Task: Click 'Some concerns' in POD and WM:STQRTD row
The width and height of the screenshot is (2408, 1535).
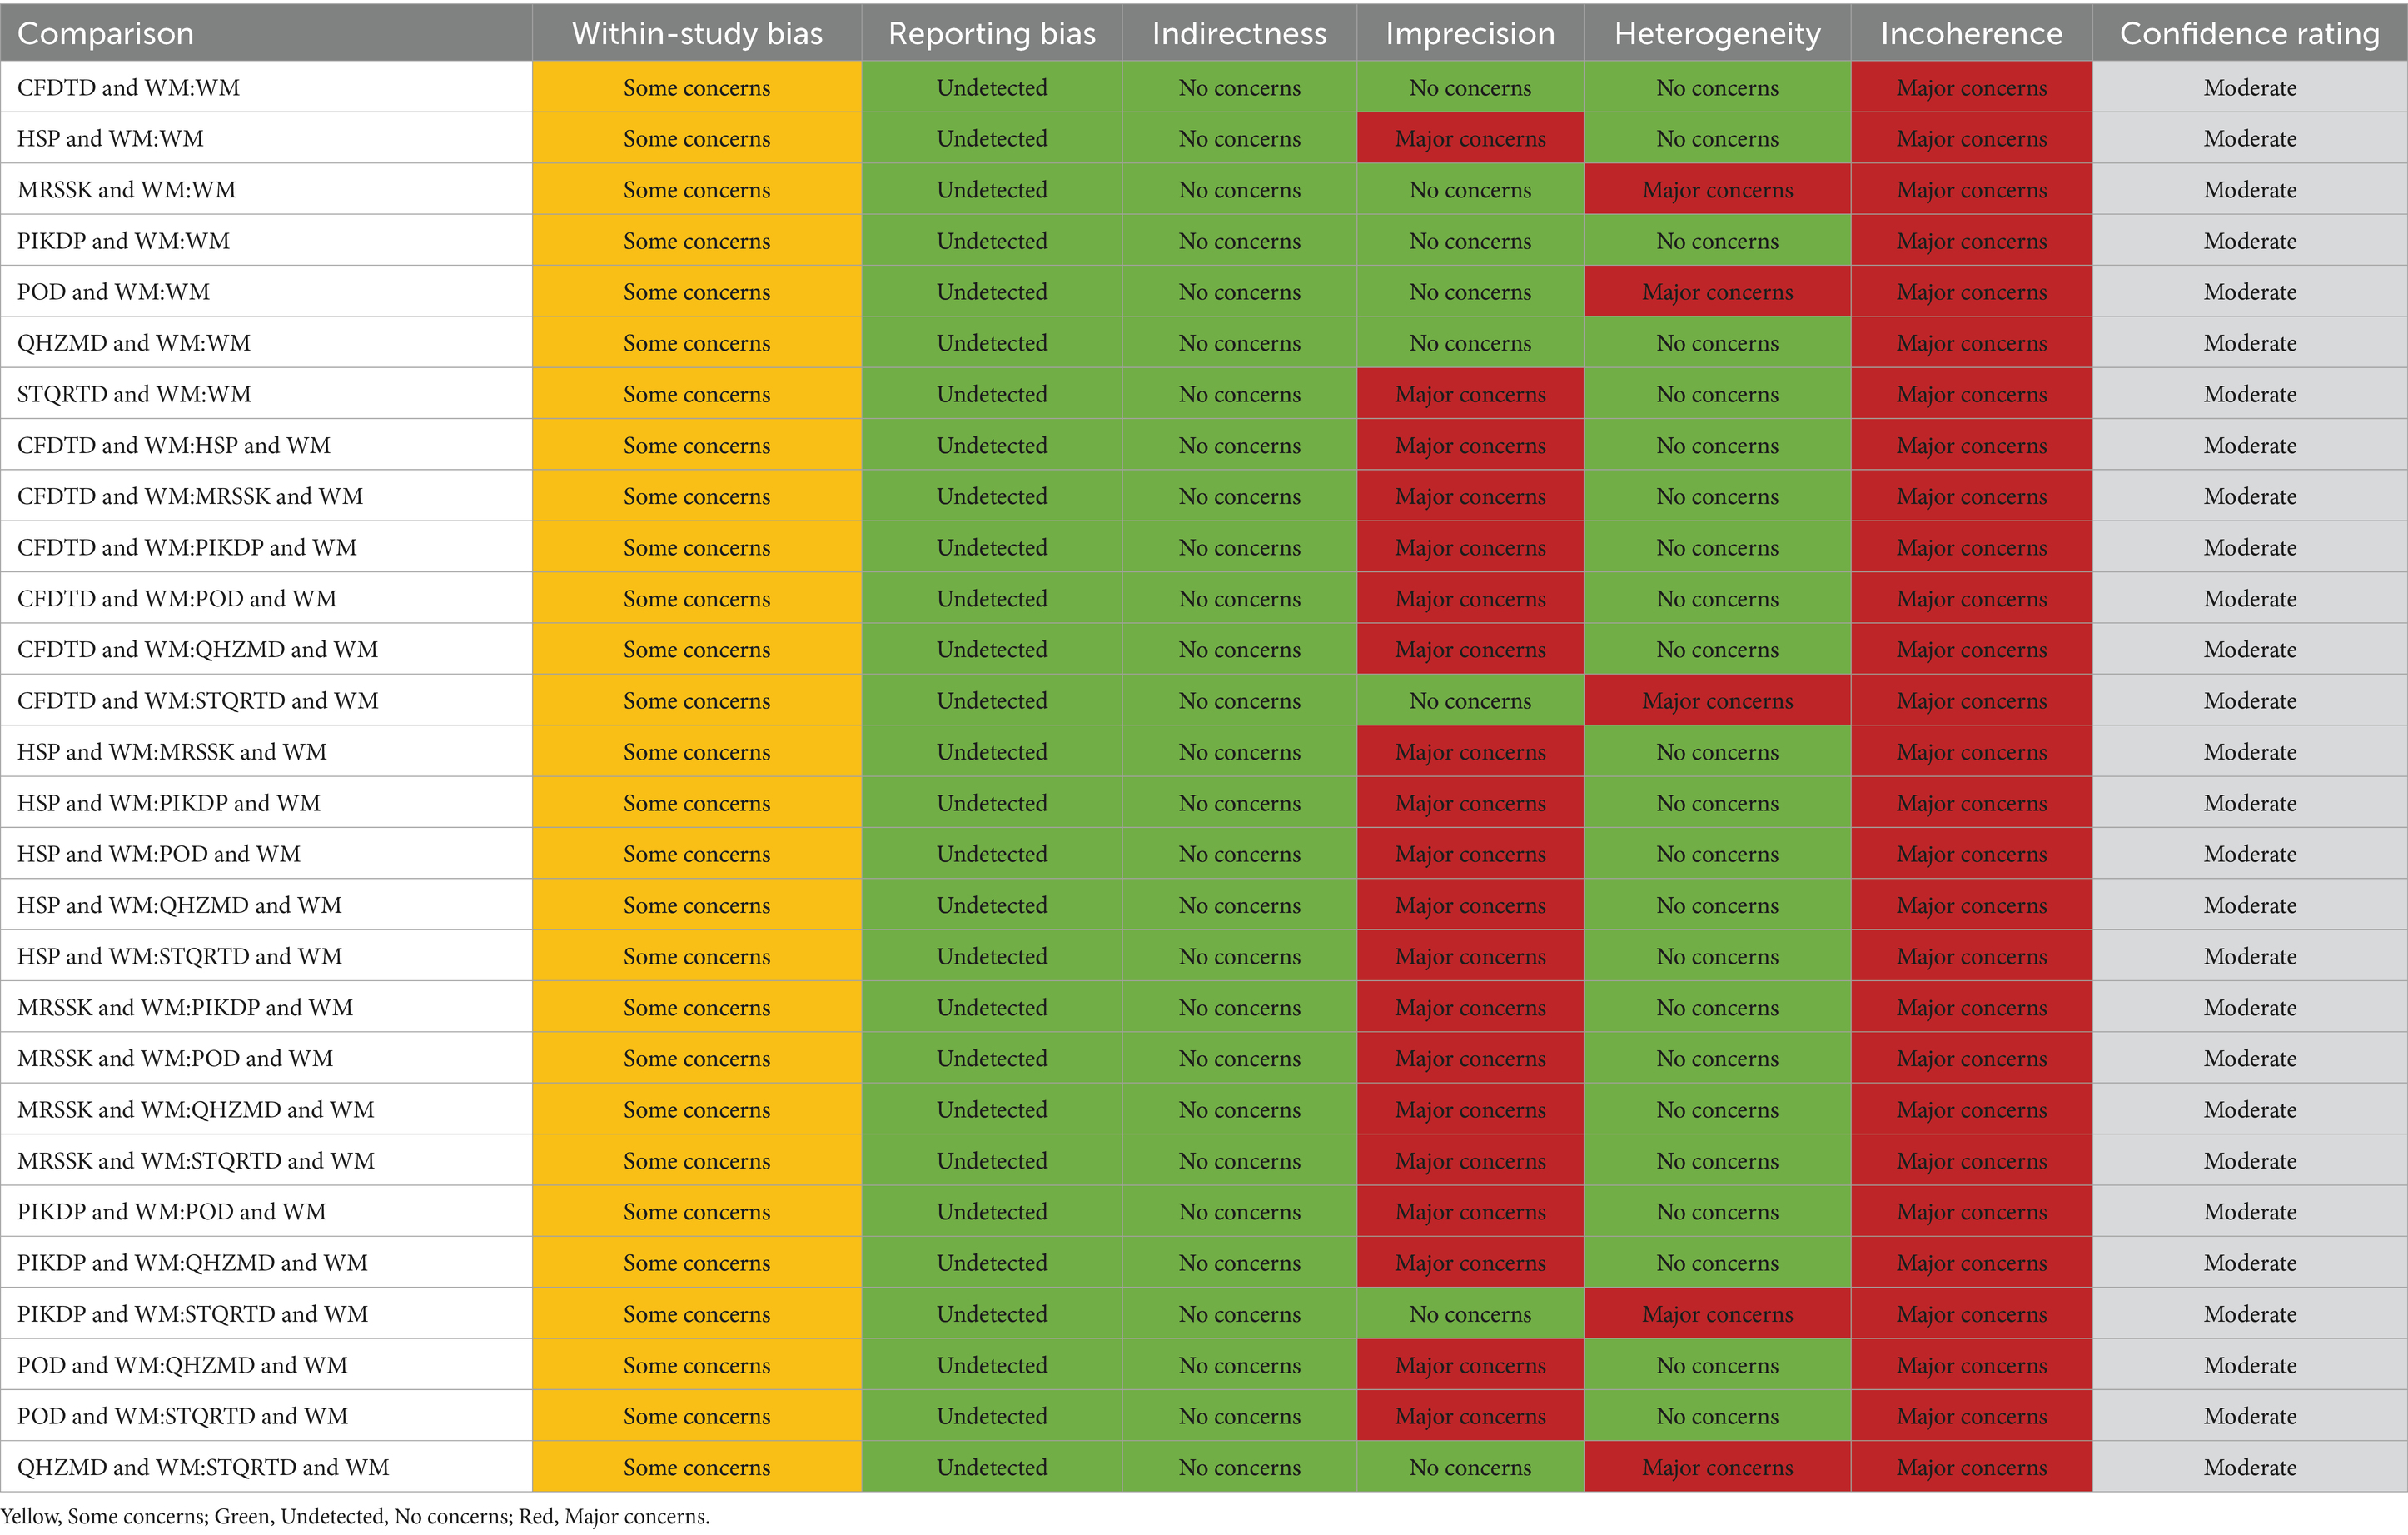Action: (x=697, y=1417)
